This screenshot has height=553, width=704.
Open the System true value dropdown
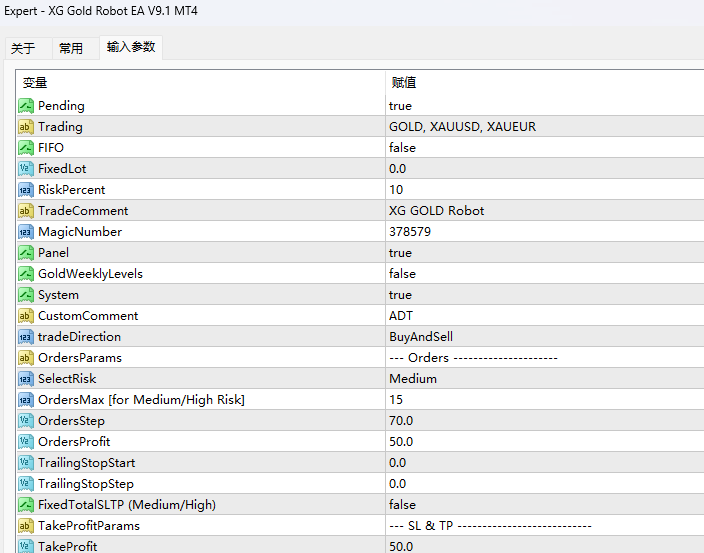pyautogui.click(x=400, y=295)
